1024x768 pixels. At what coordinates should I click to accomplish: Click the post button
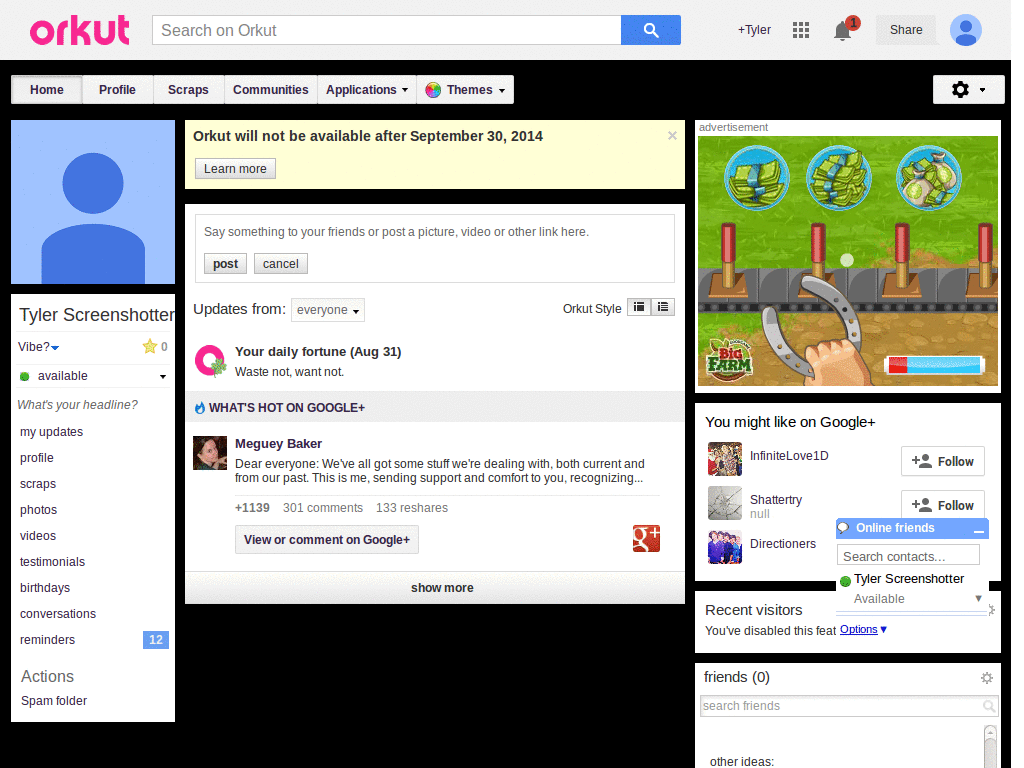click(225, 264)
